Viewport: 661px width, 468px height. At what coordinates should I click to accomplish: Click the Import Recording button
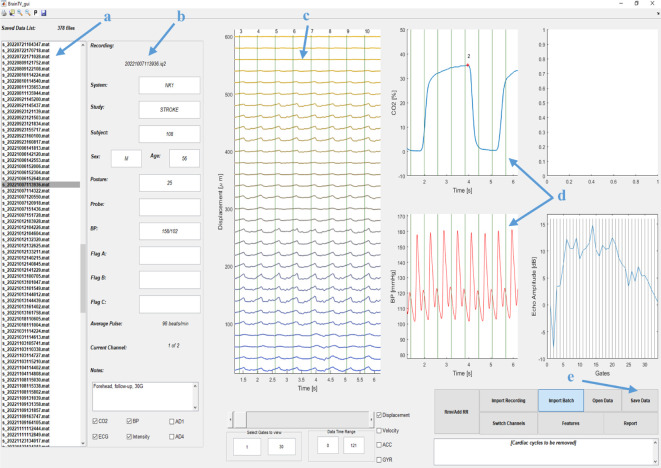tap(508, 401)
